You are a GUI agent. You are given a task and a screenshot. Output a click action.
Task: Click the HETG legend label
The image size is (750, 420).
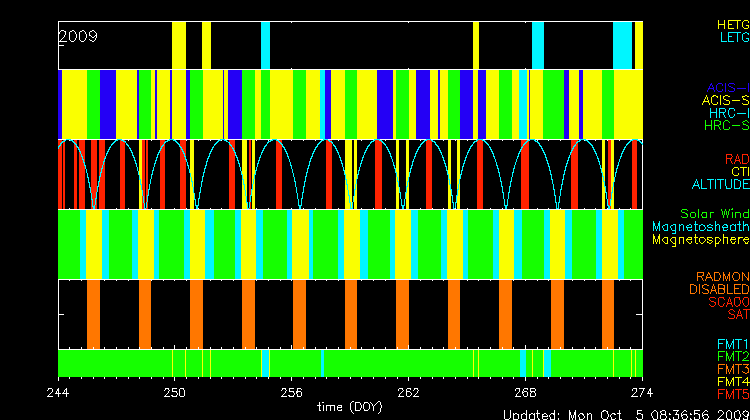tap(732, 24)
